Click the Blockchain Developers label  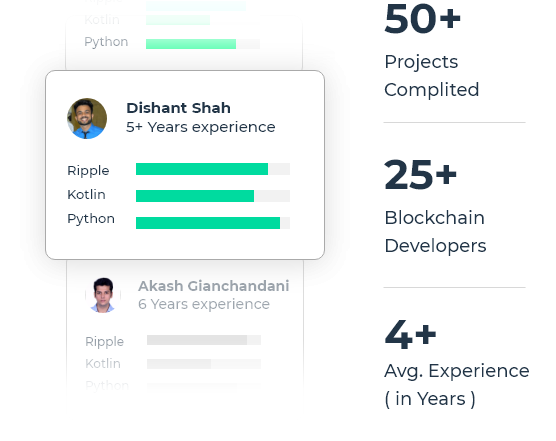coord(435,231)
